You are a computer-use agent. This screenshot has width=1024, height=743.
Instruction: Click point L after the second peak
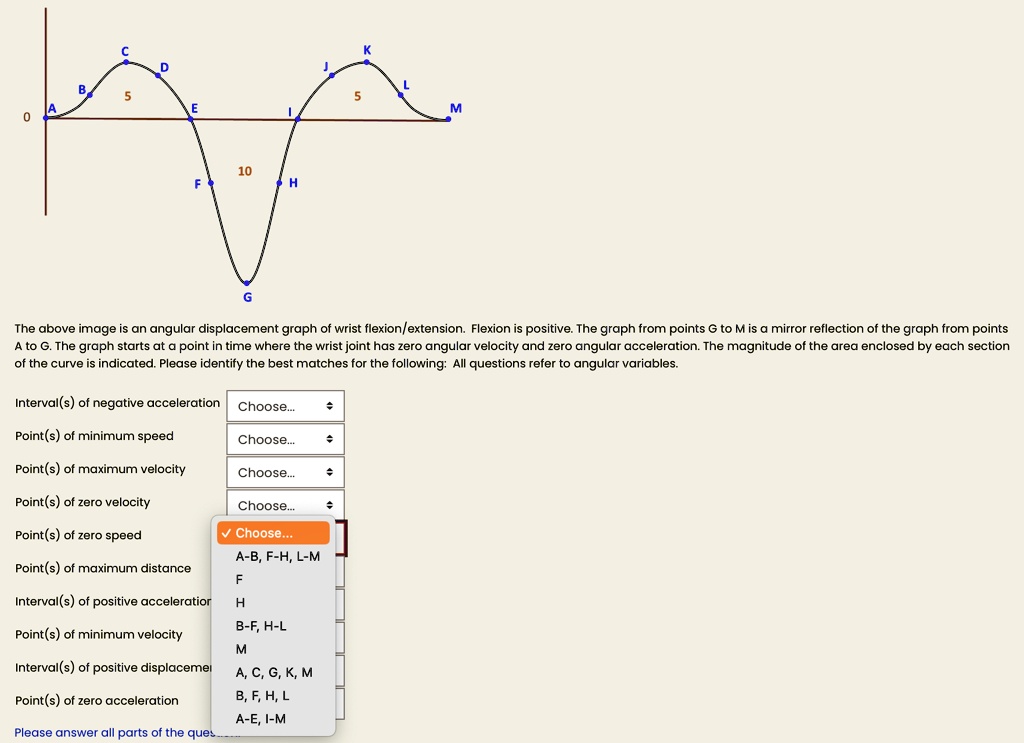click(x=400, y=95)
